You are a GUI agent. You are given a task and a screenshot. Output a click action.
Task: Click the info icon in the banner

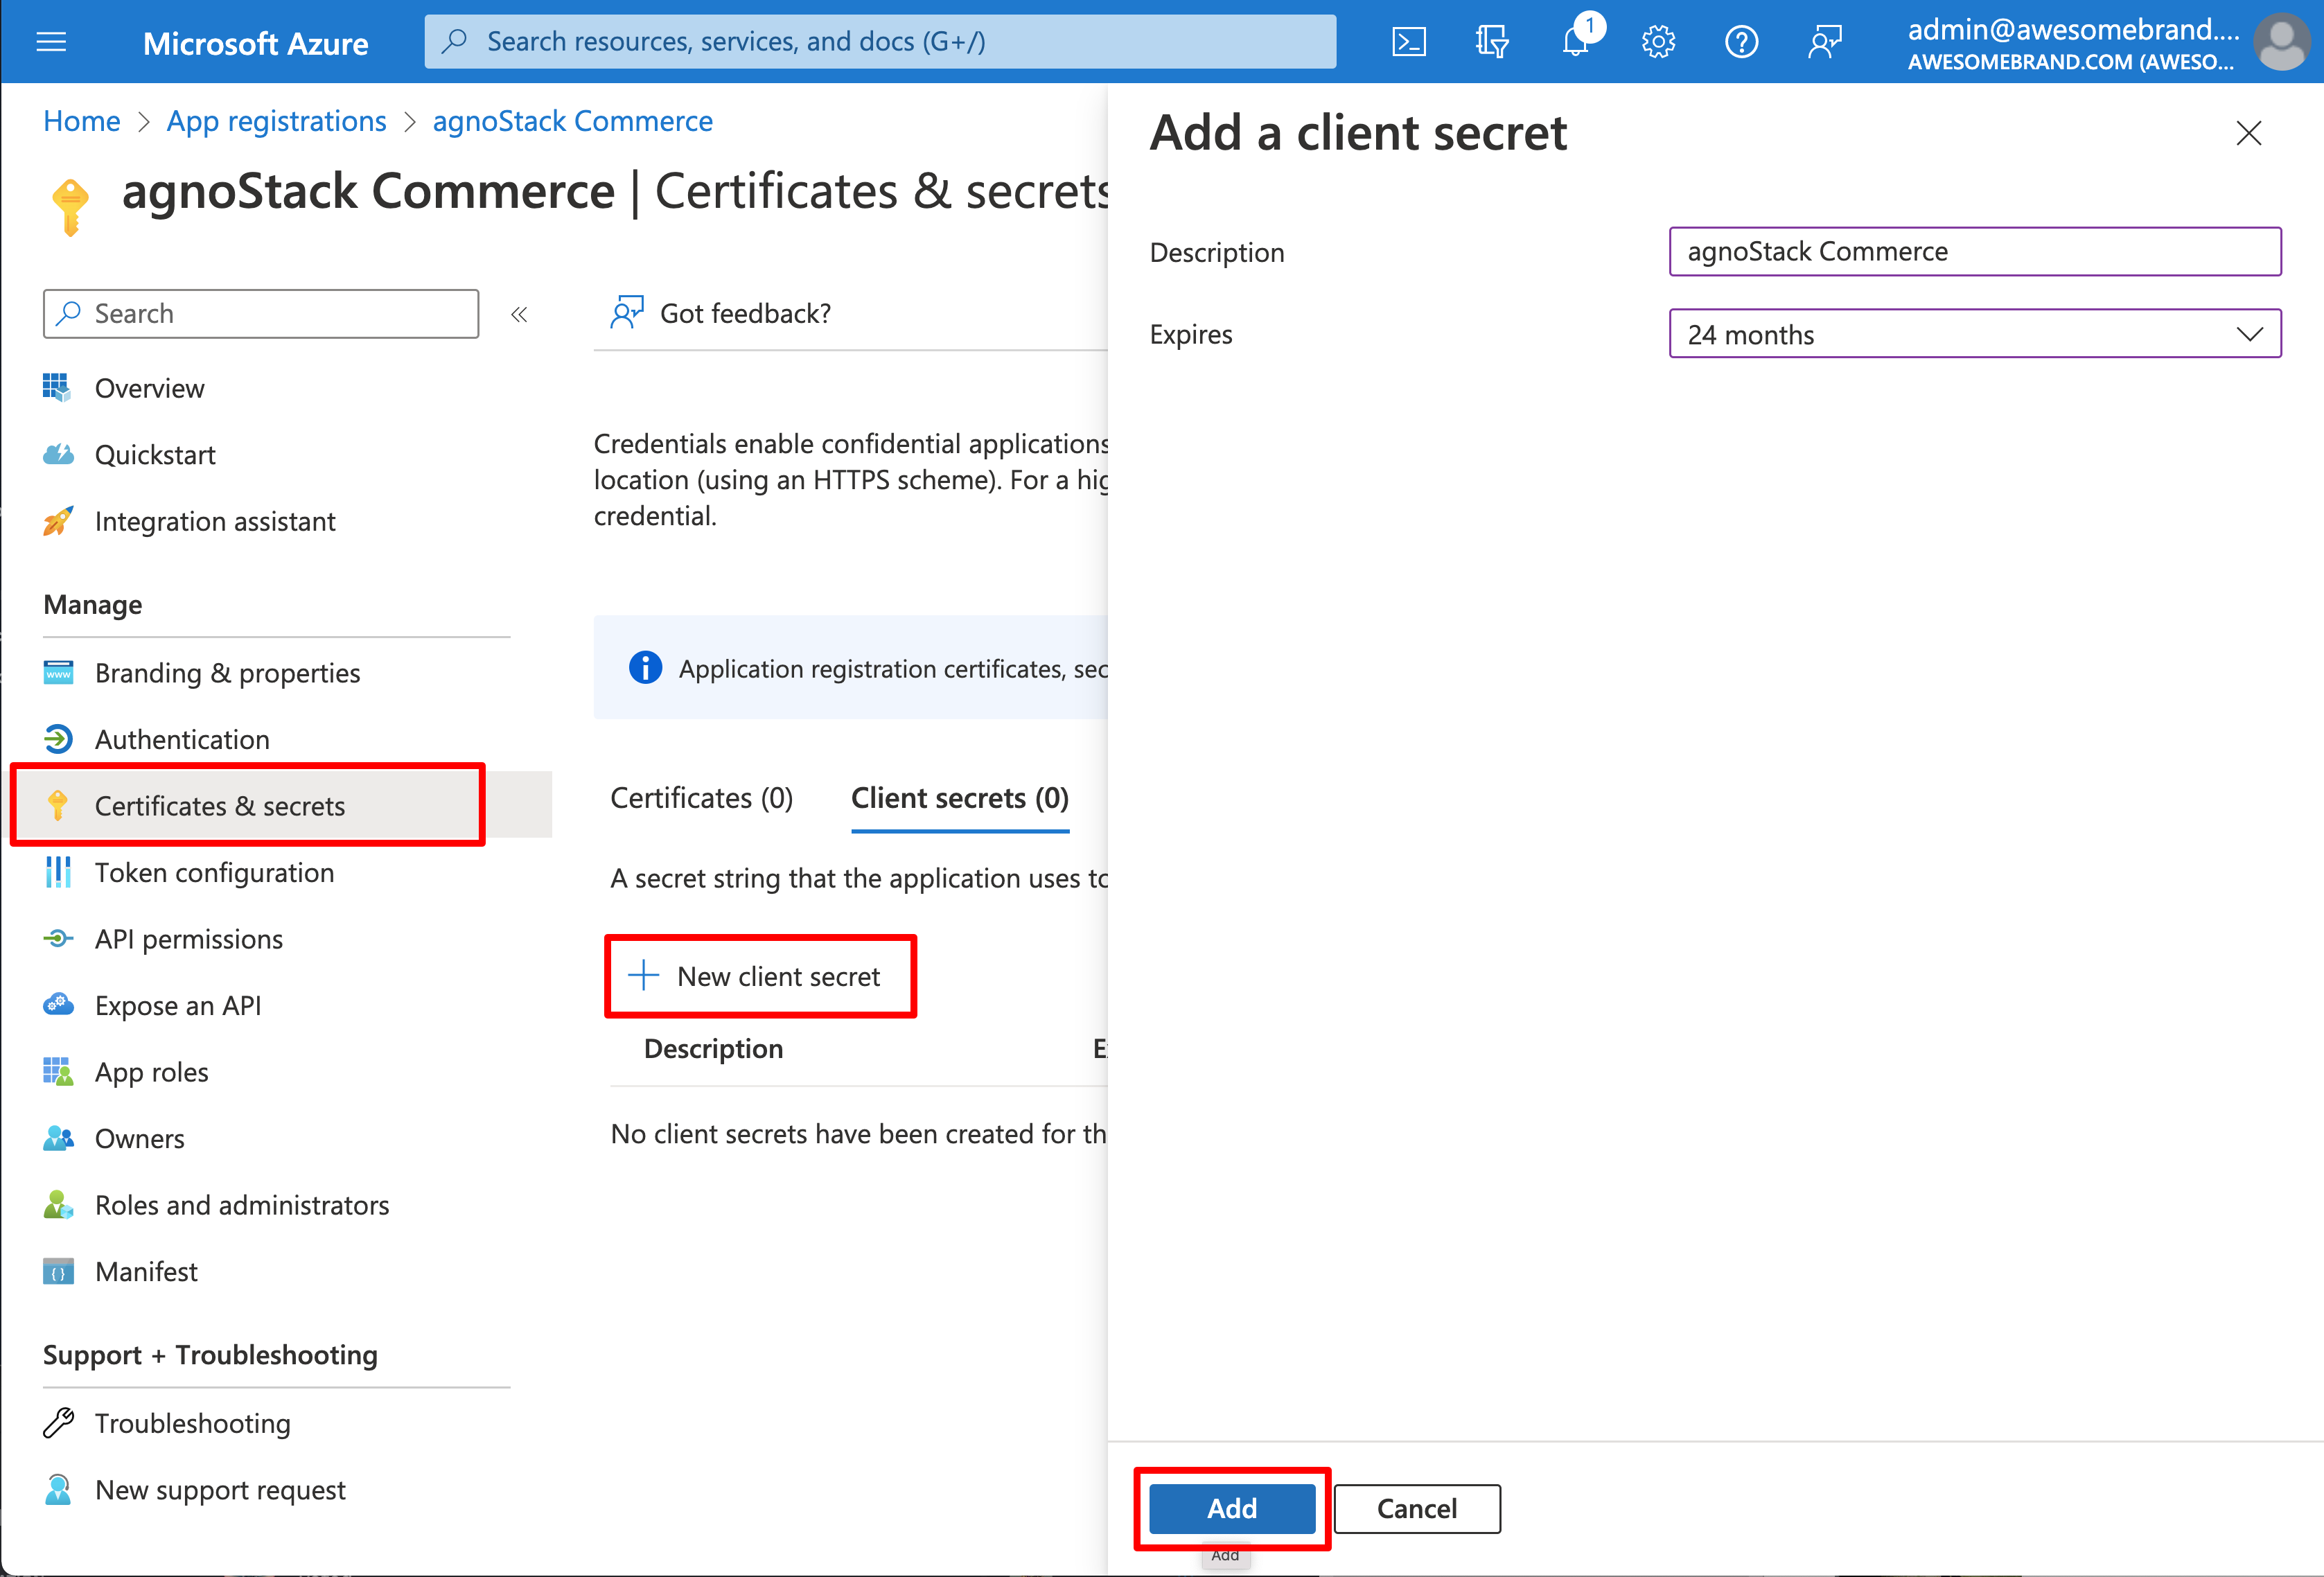point(645,668)
